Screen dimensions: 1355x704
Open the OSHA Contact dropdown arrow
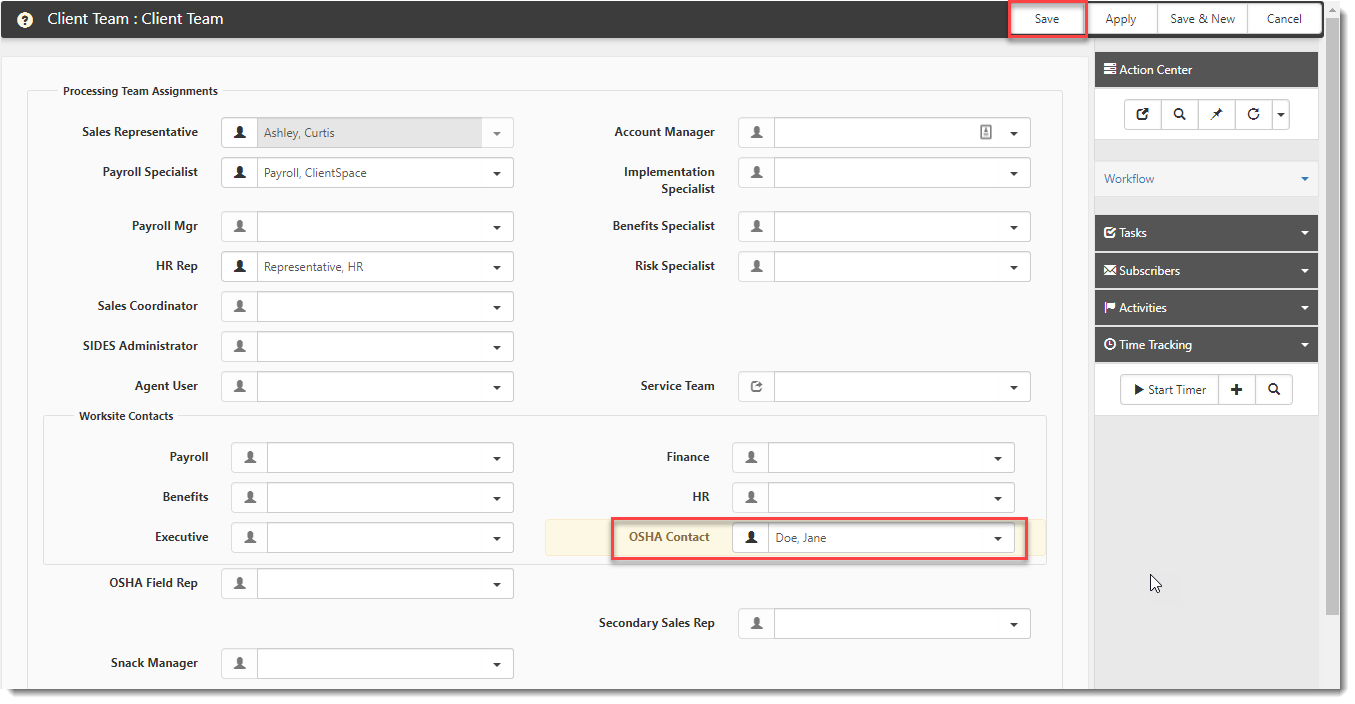(997, 539)
